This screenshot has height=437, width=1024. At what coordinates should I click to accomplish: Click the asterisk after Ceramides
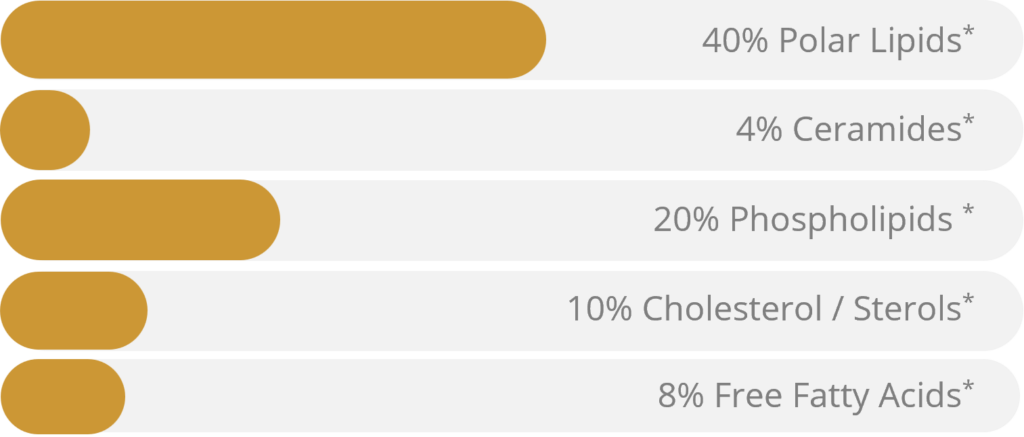968,123
